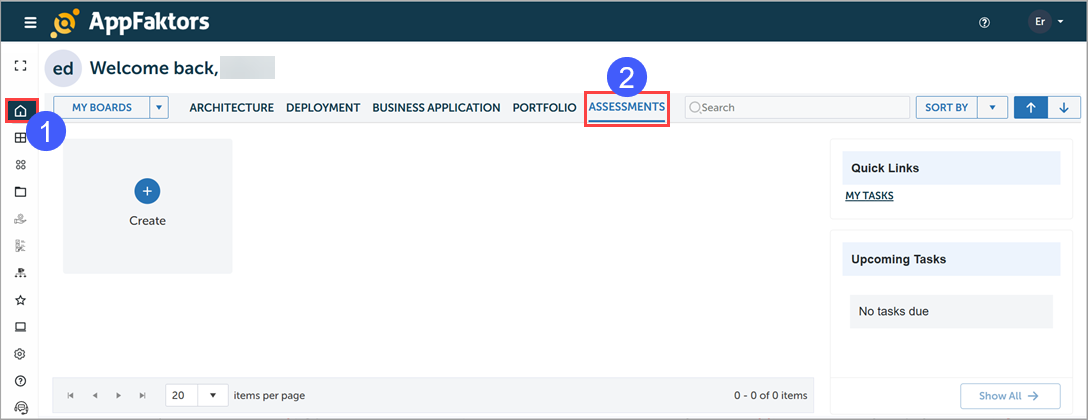
Task: Switch to the Business Application tab
Action: [x=436, y=108]
